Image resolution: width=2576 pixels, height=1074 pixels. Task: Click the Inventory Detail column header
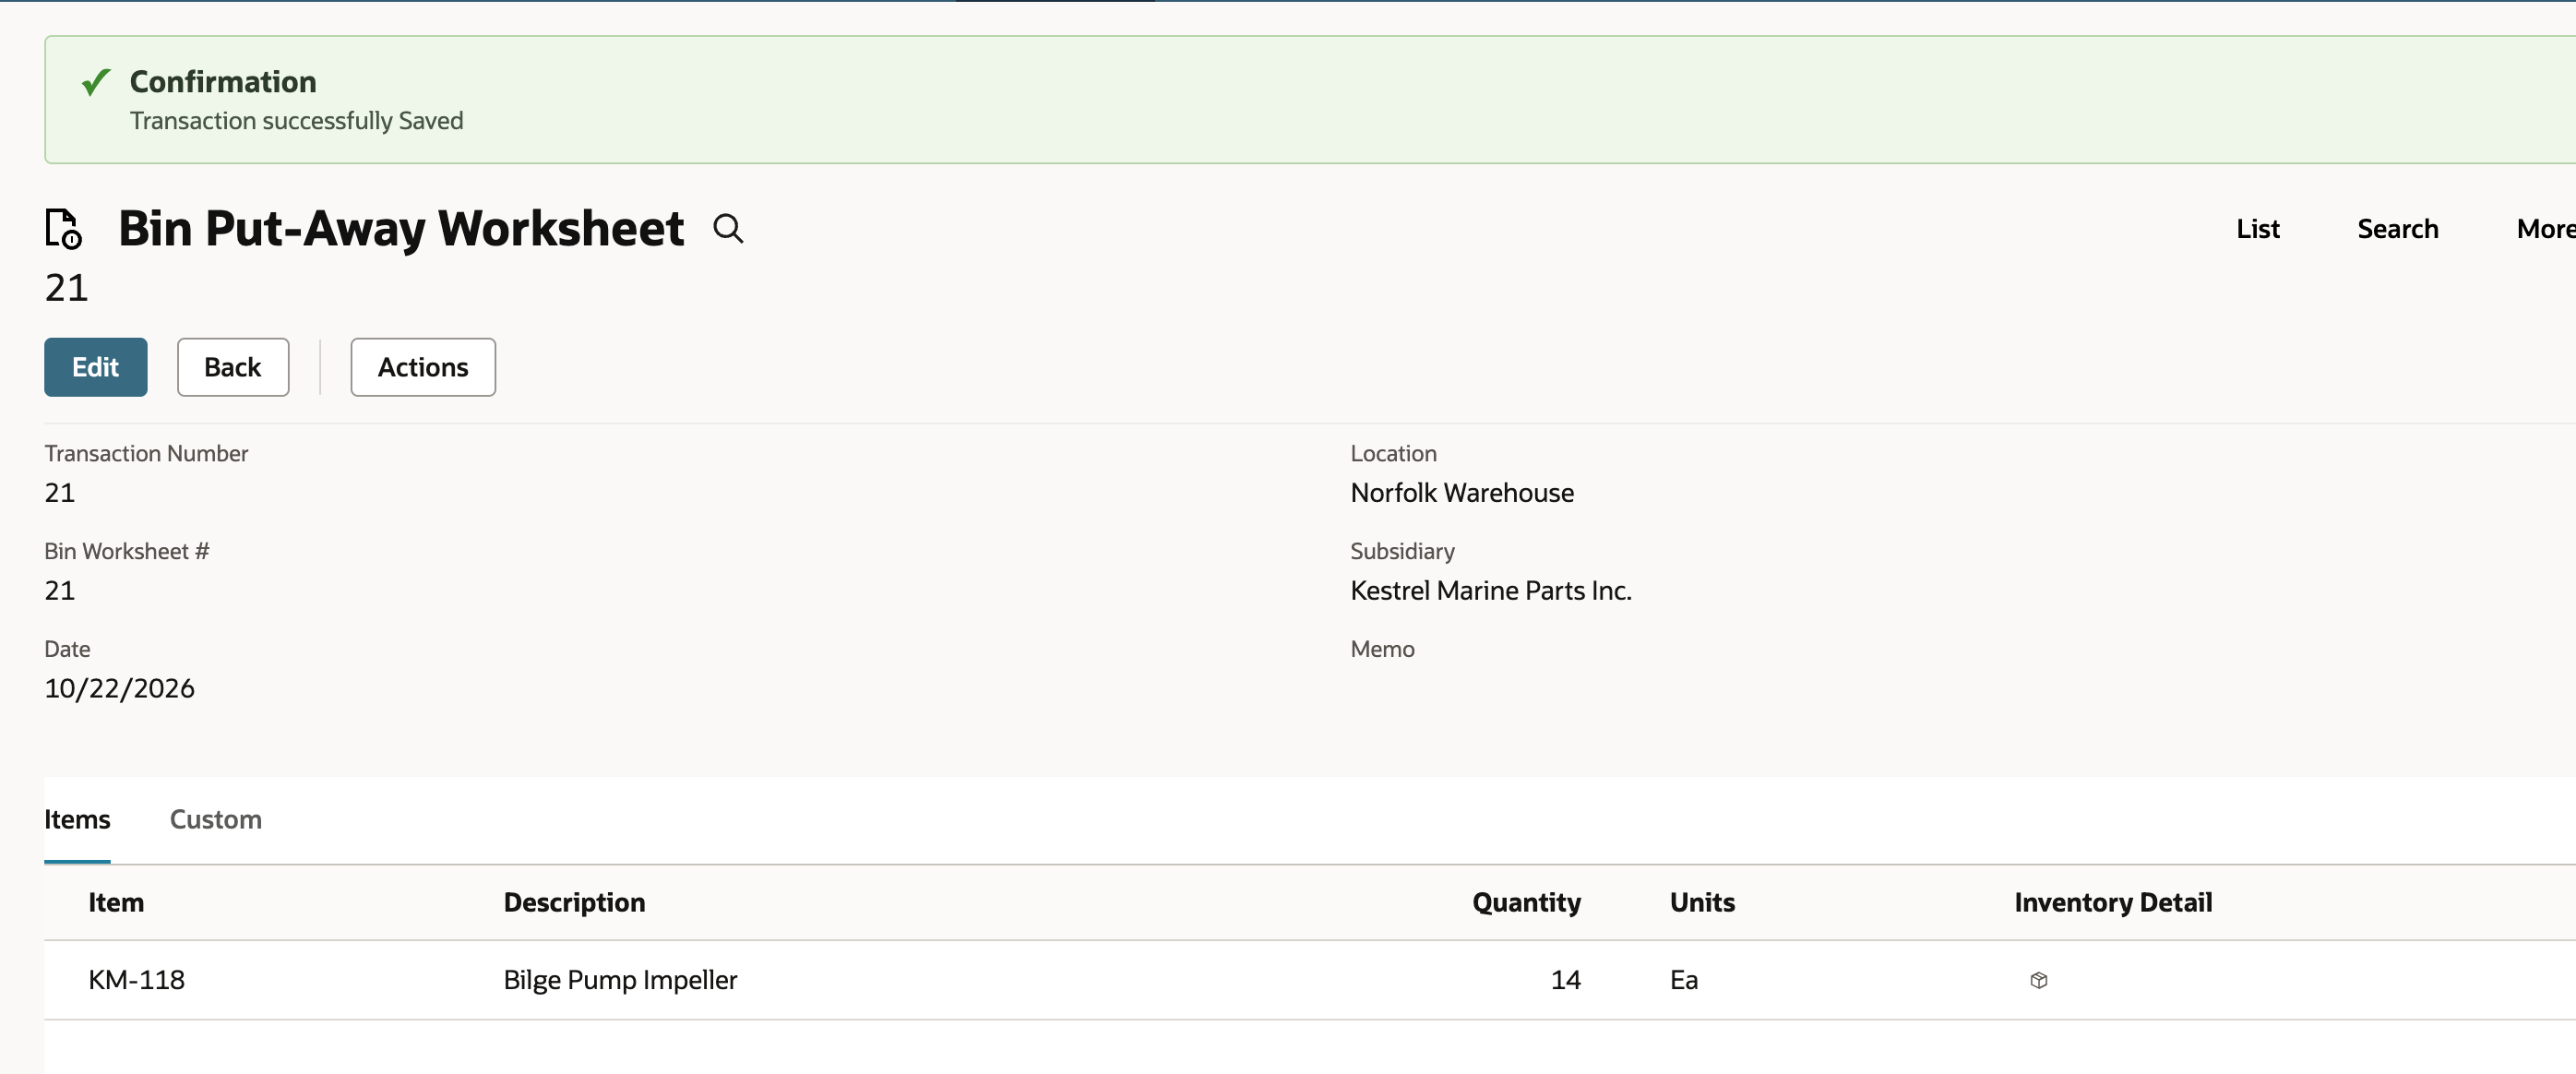(x=2113, y=902)
